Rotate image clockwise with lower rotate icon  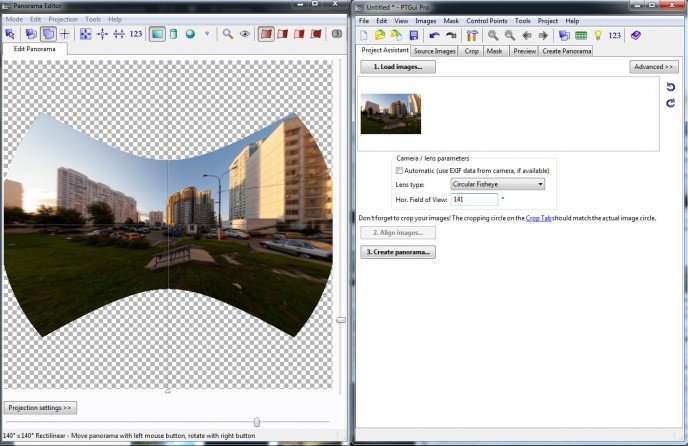coord(670,103)
